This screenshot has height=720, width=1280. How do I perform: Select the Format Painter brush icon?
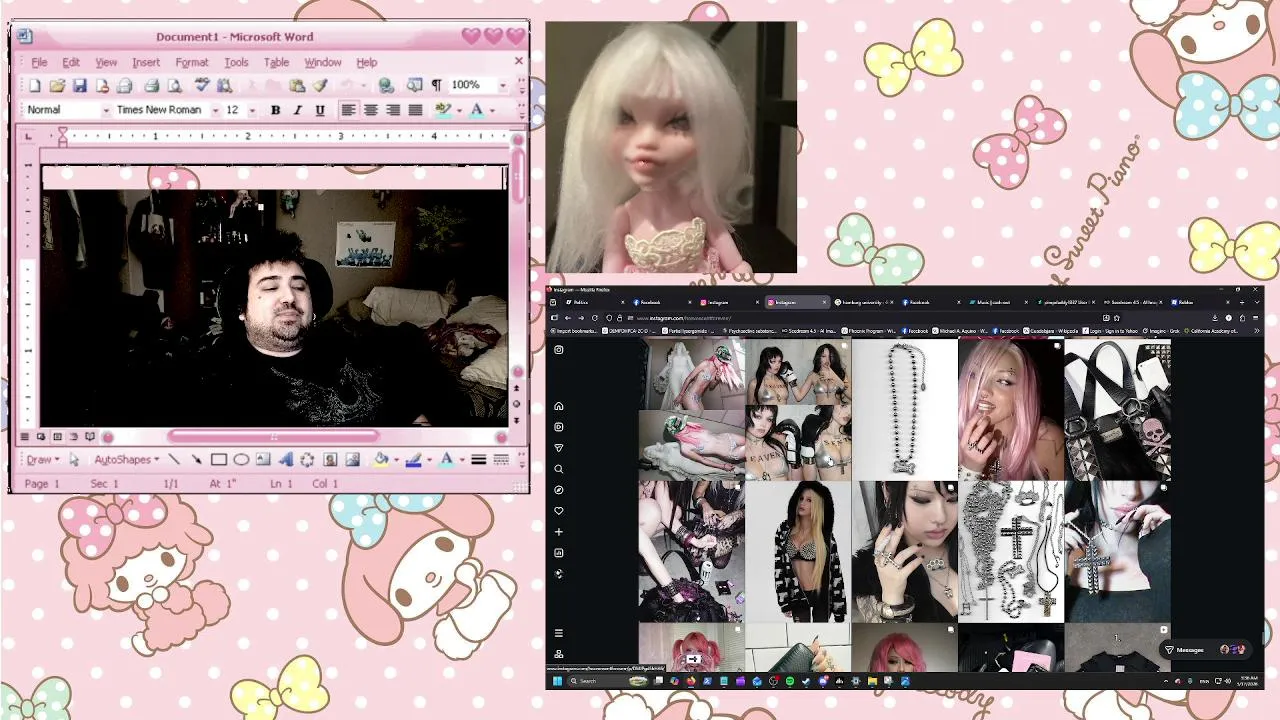320,86
